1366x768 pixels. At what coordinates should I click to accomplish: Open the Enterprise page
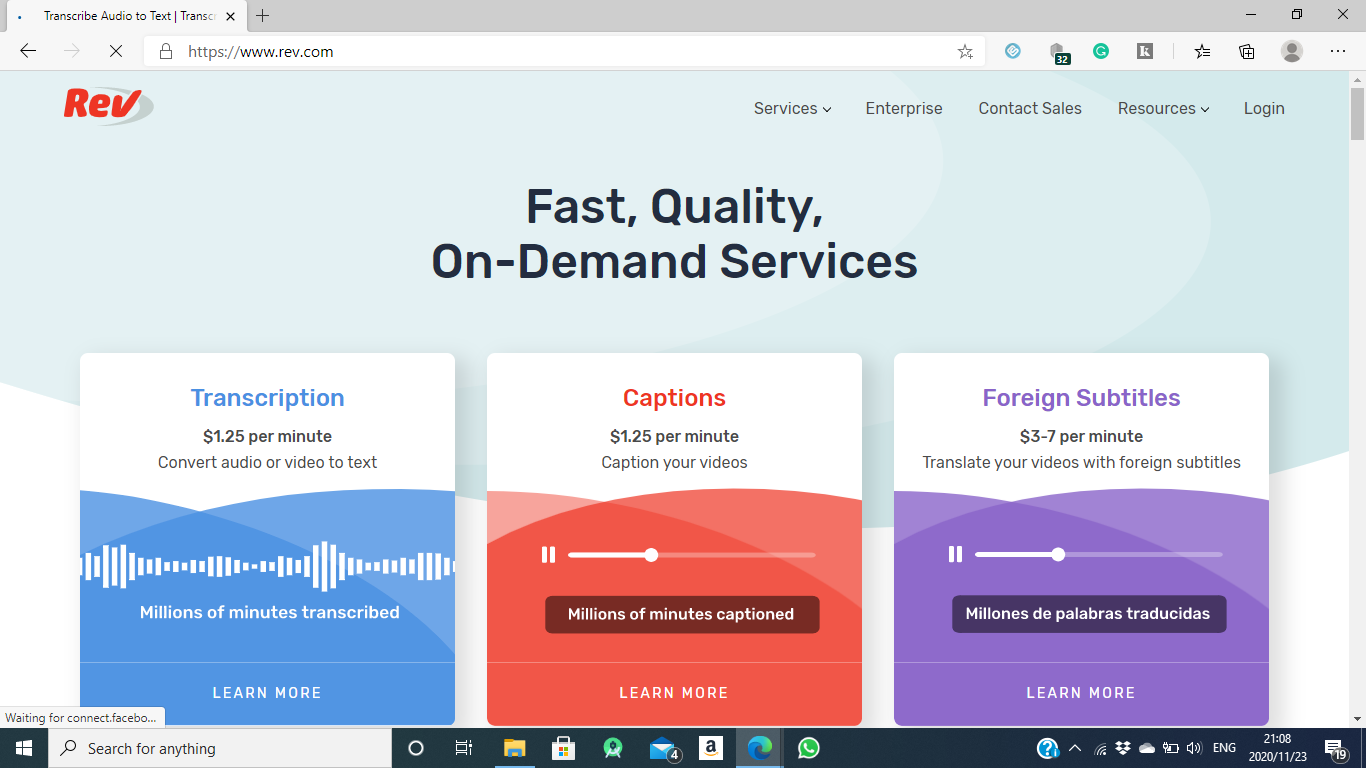click(904, 108)
